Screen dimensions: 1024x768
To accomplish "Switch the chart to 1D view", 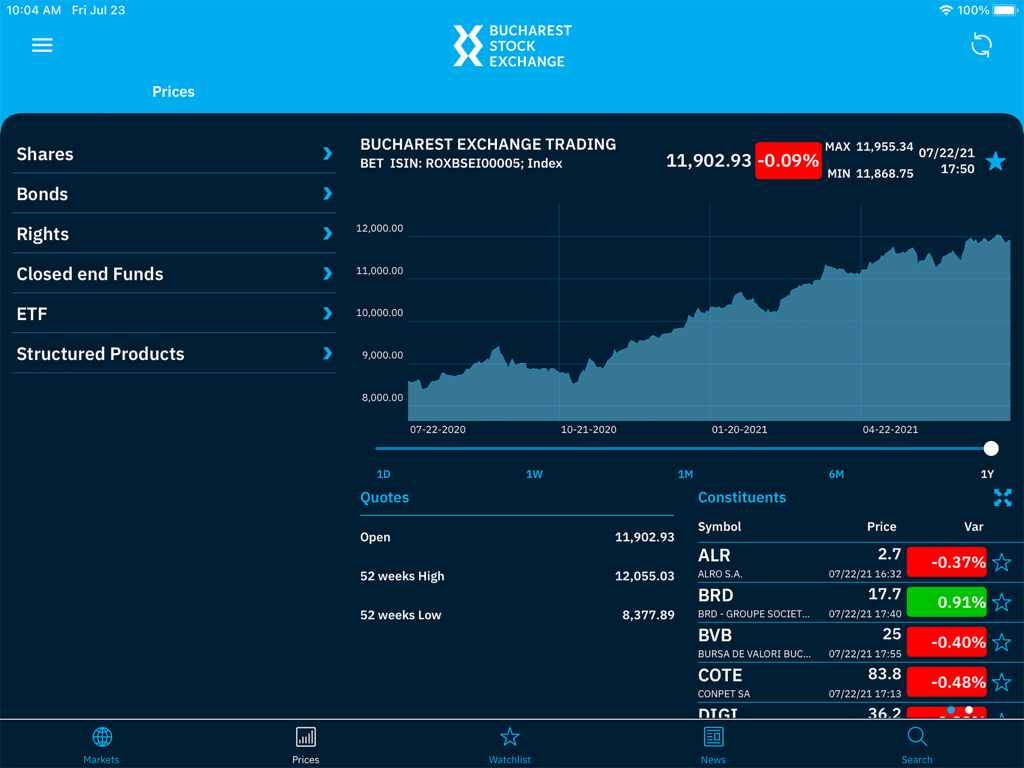I will [383, 474].
